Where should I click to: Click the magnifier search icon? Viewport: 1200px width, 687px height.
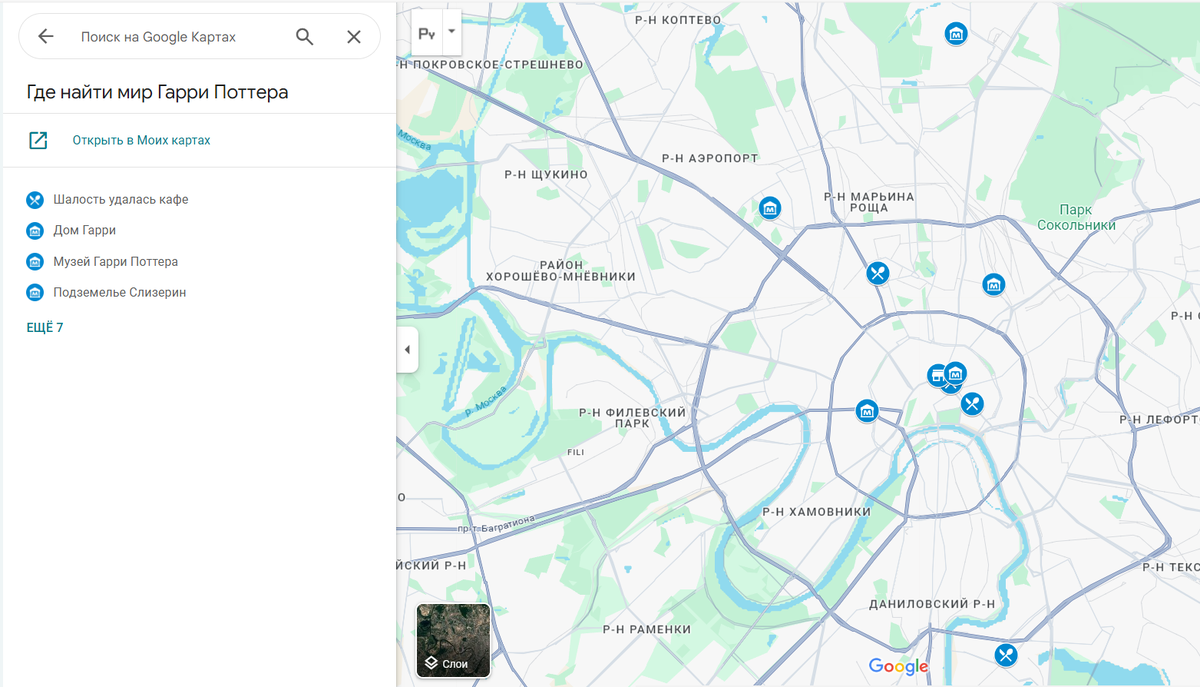[x=305, y=37]
